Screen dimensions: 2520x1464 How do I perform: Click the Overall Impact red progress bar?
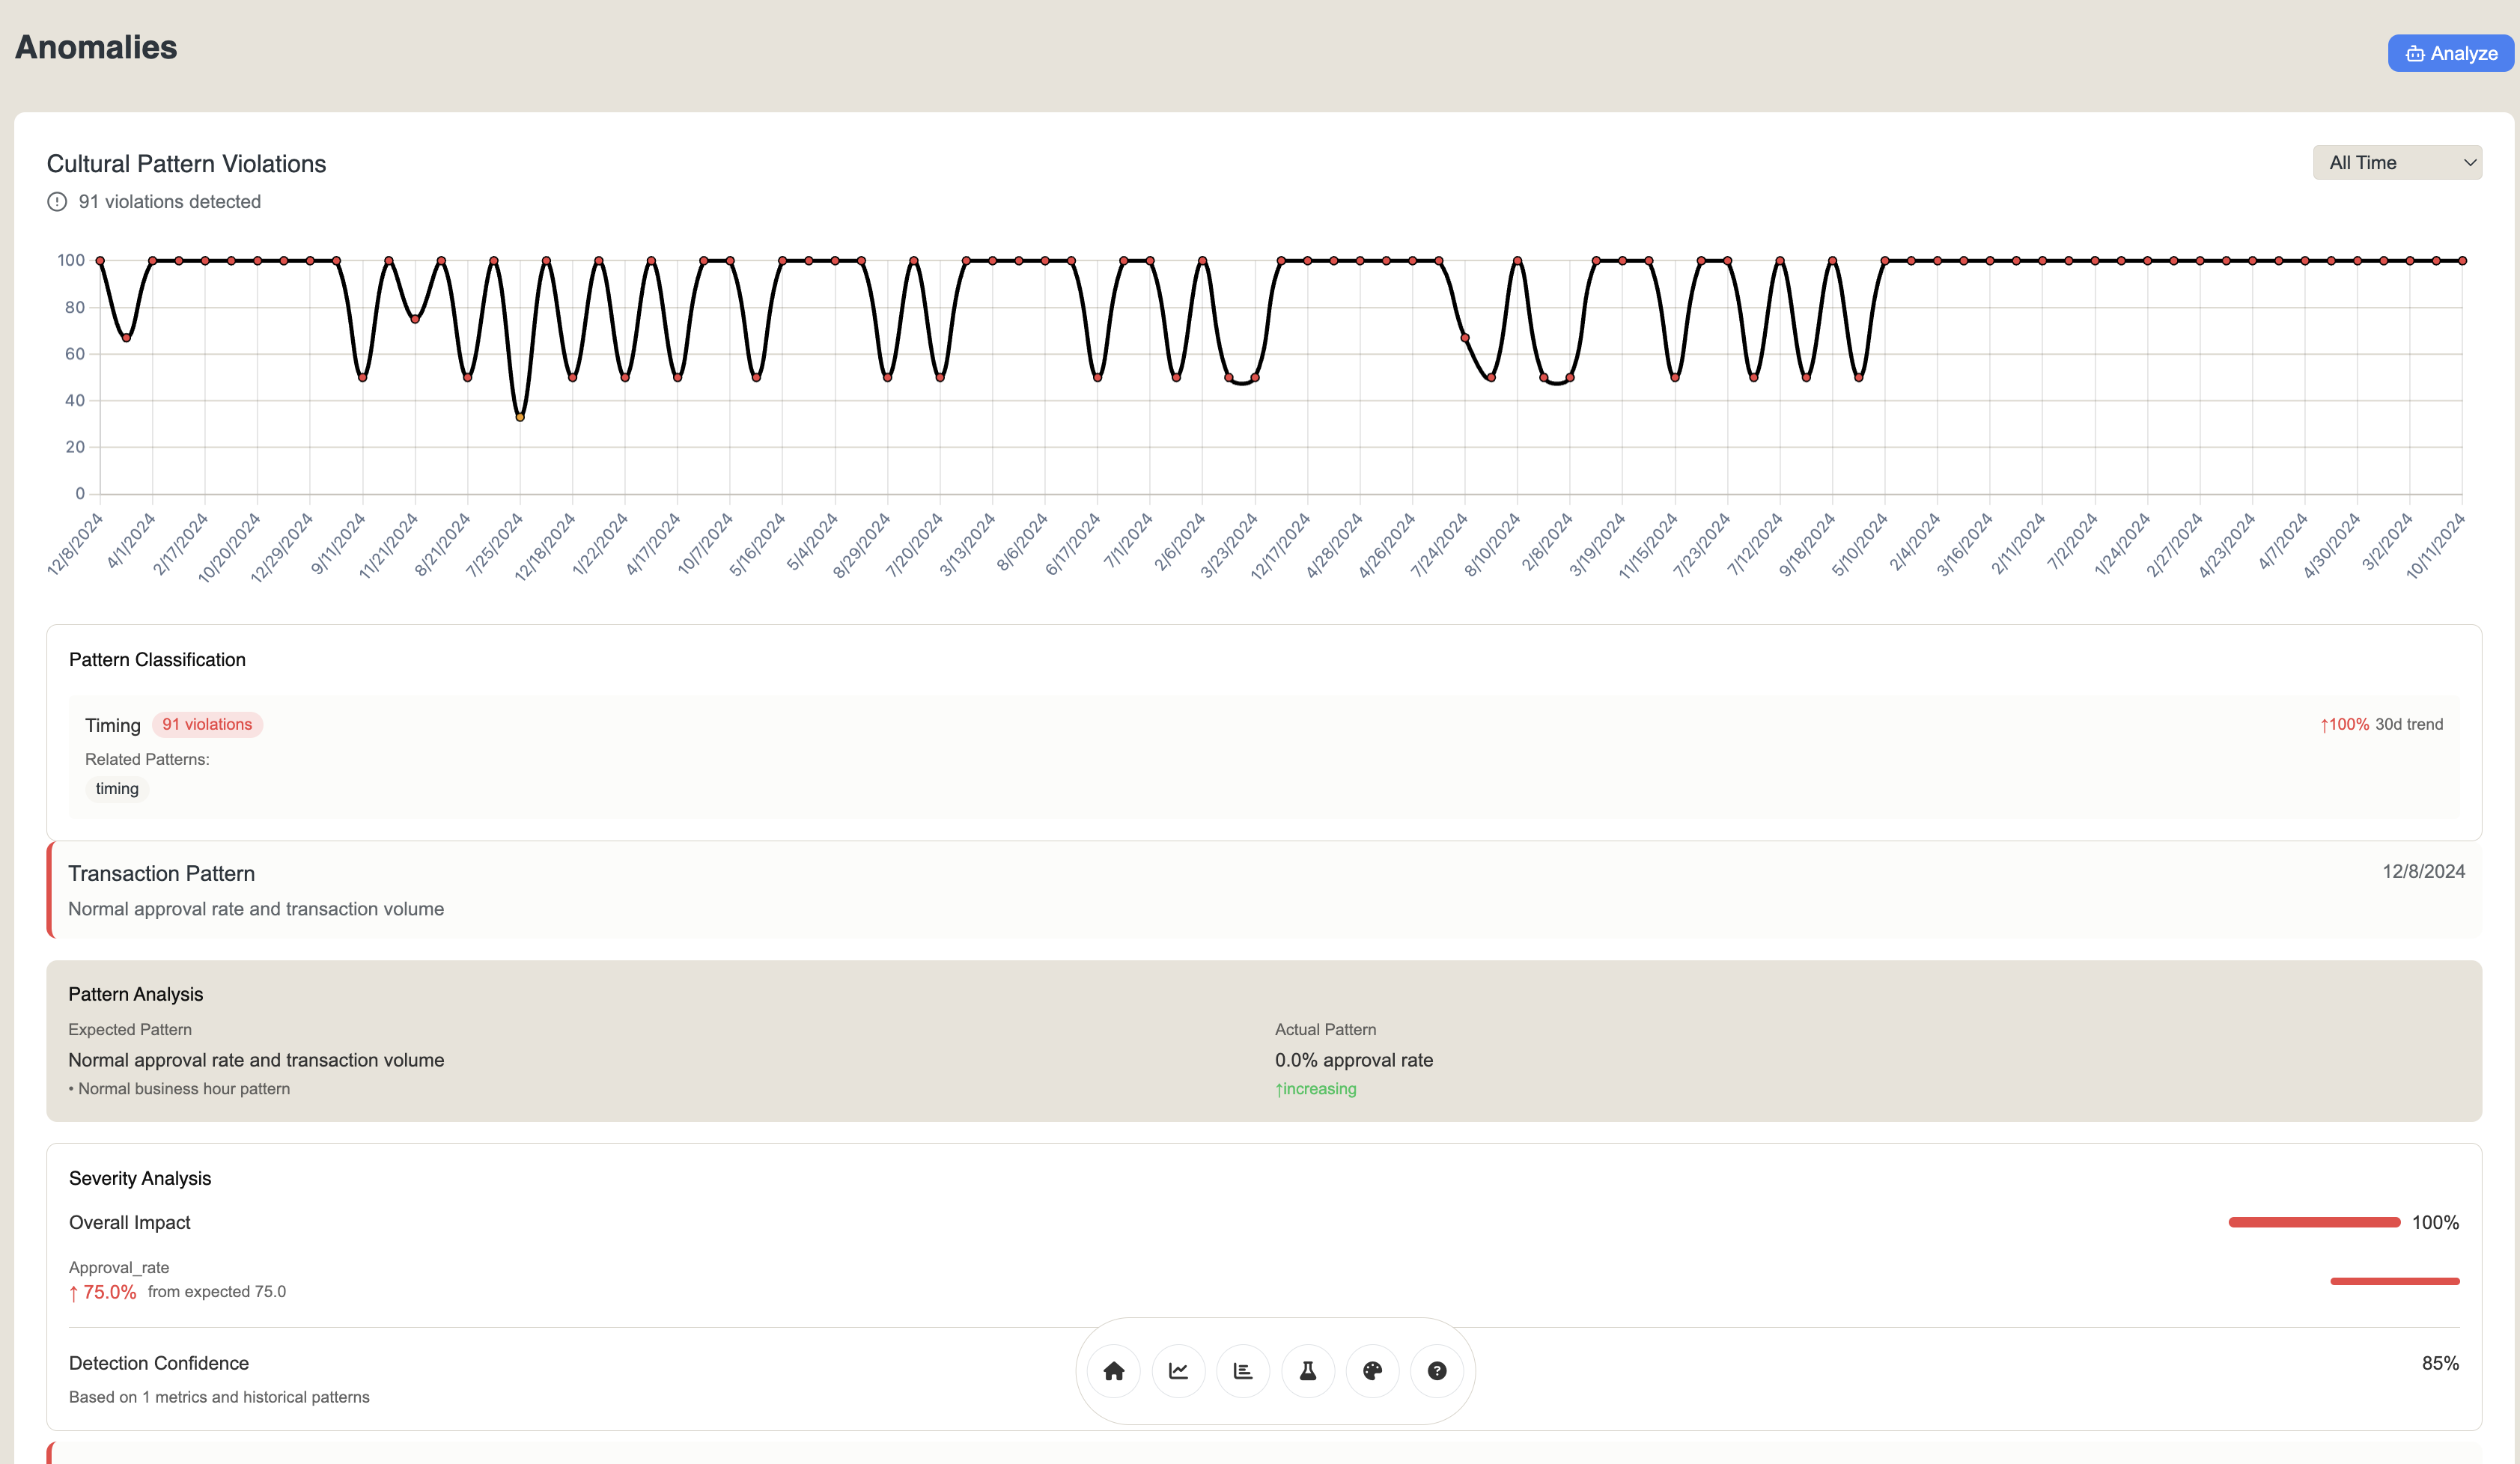tap(2314, 1222)
